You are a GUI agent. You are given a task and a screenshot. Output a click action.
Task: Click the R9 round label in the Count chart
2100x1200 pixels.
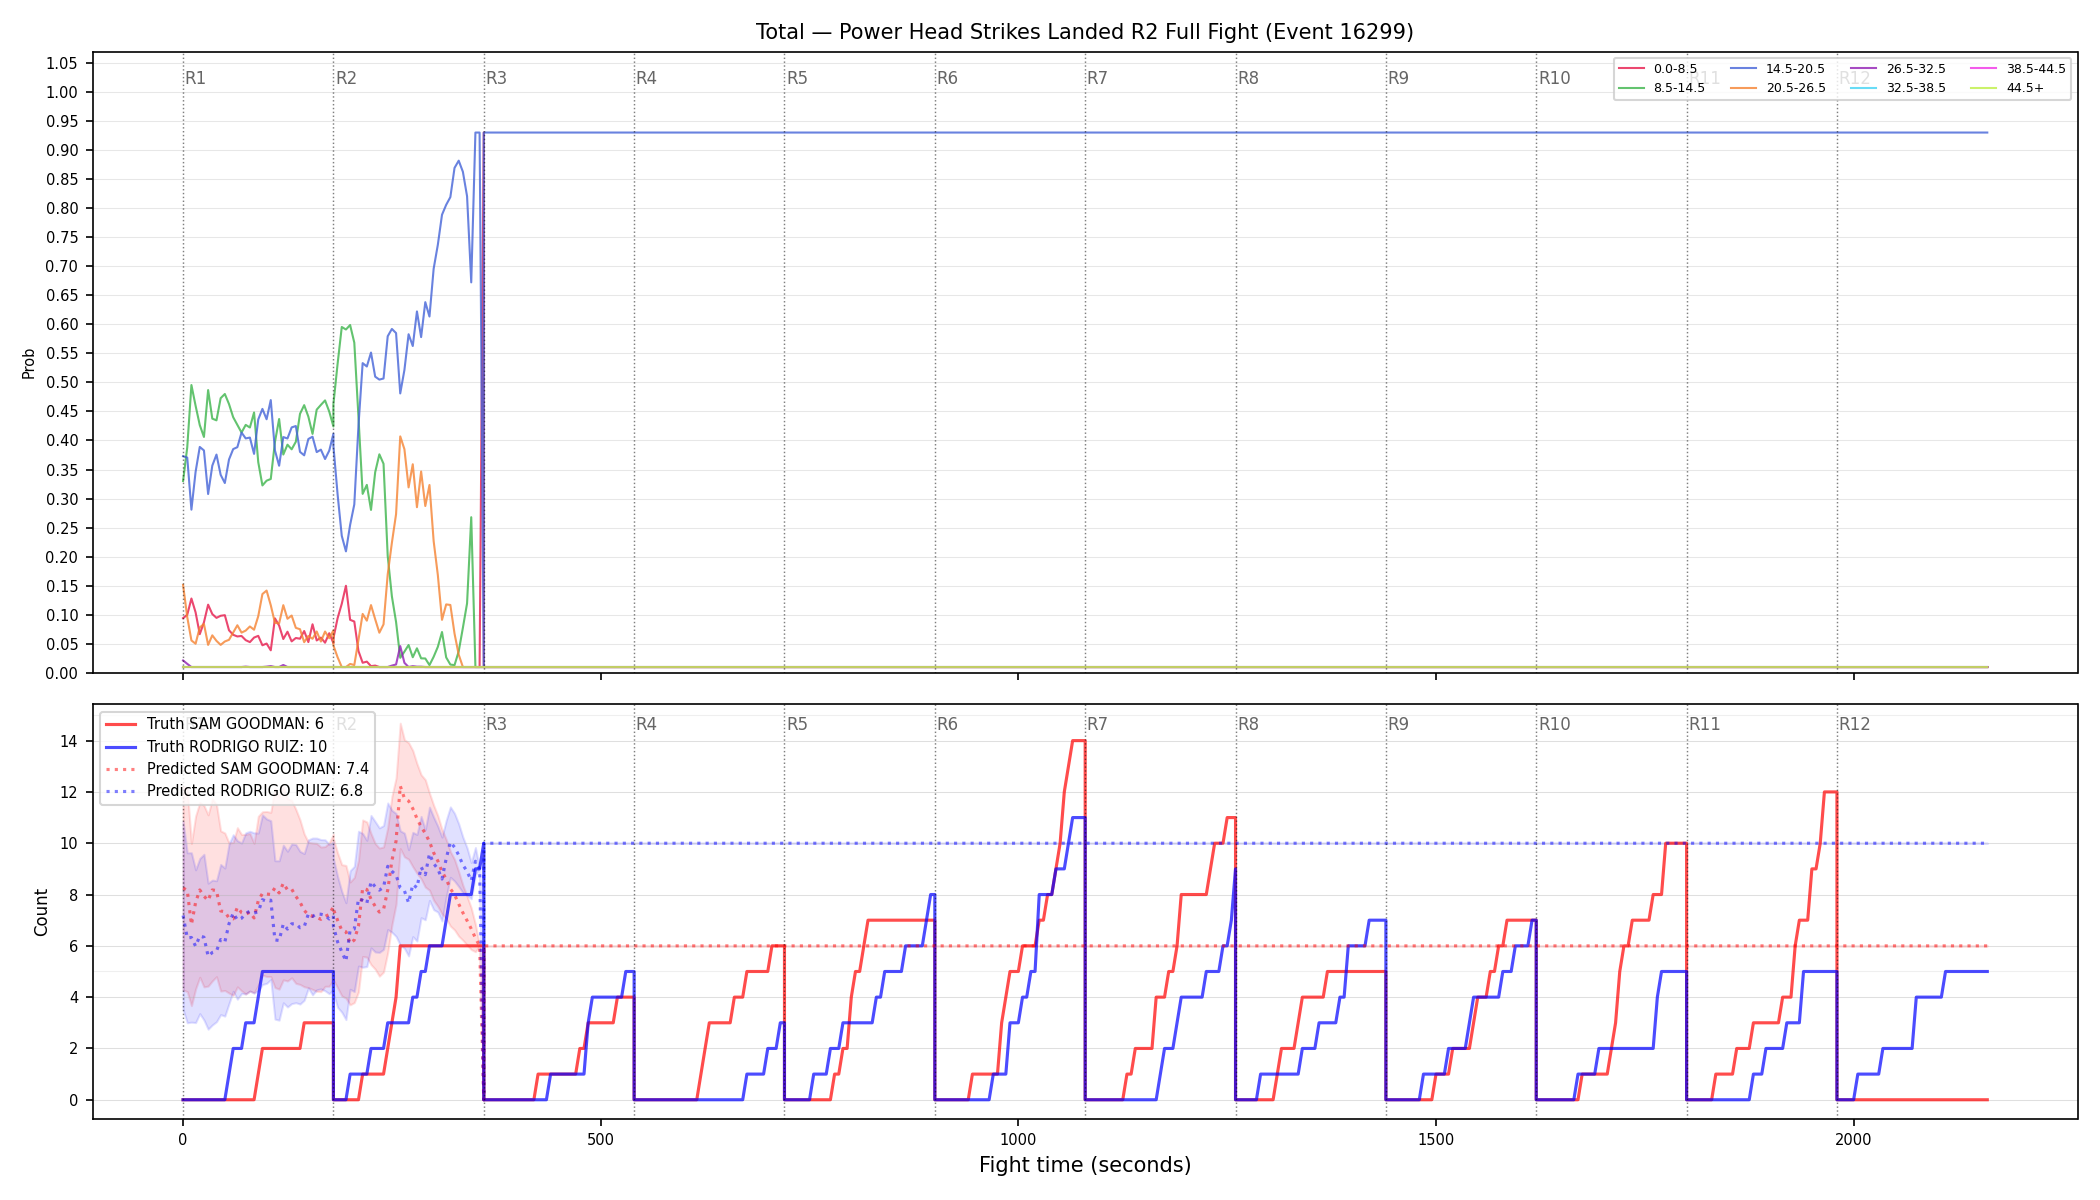pos(1398,724)
